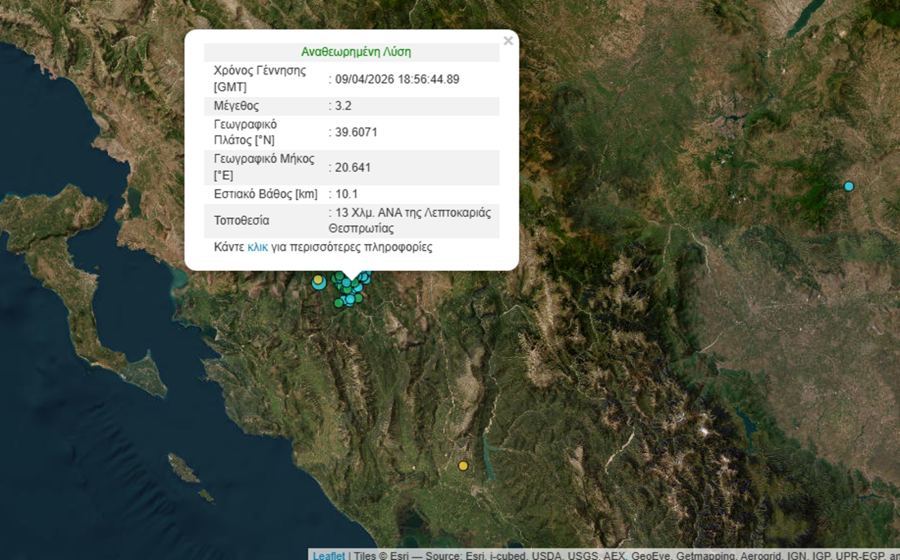Click the latitude value 39.6071

[x=356, y=132]
